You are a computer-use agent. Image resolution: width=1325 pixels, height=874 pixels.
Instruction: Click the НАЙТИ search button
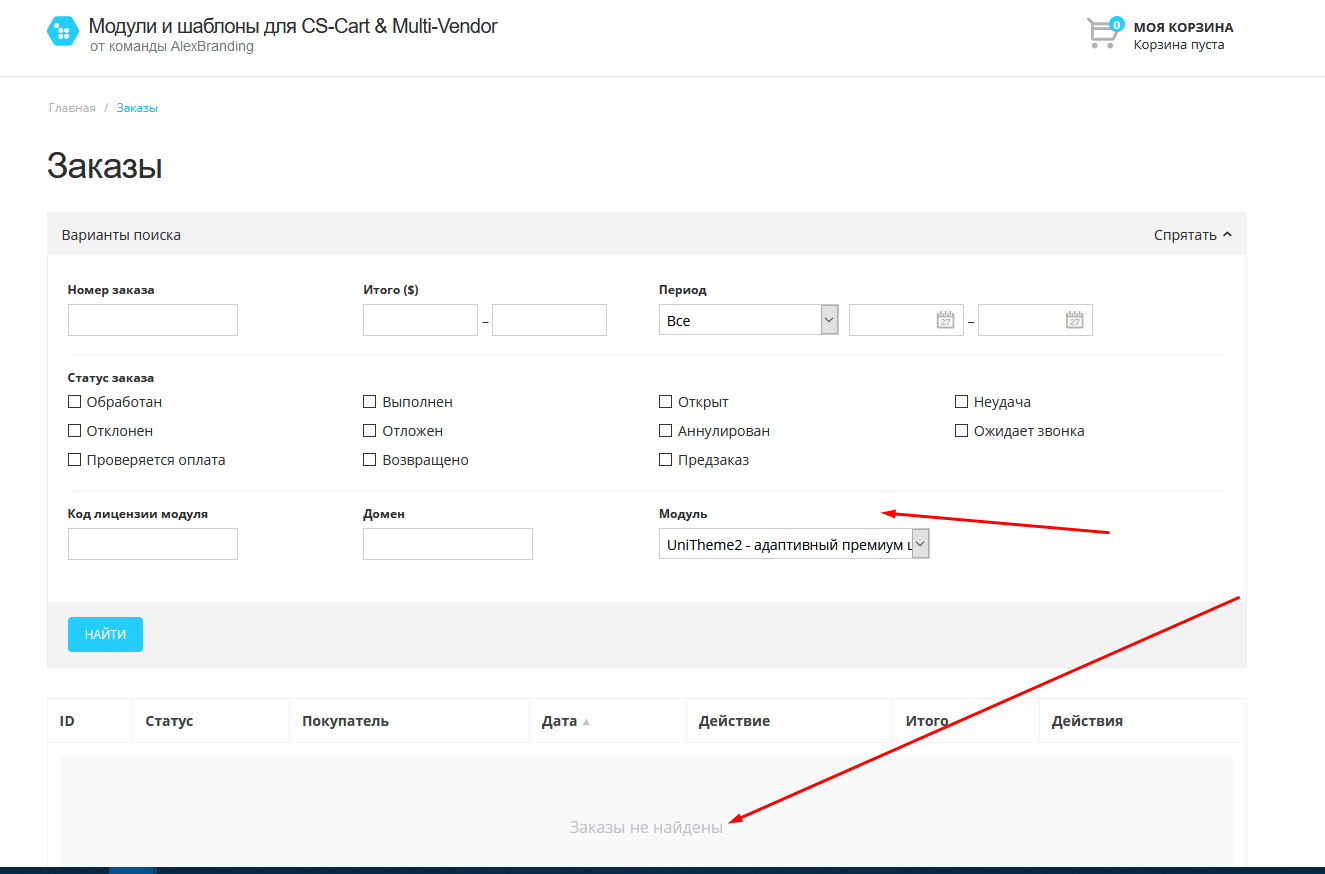[x=105, y=634]
